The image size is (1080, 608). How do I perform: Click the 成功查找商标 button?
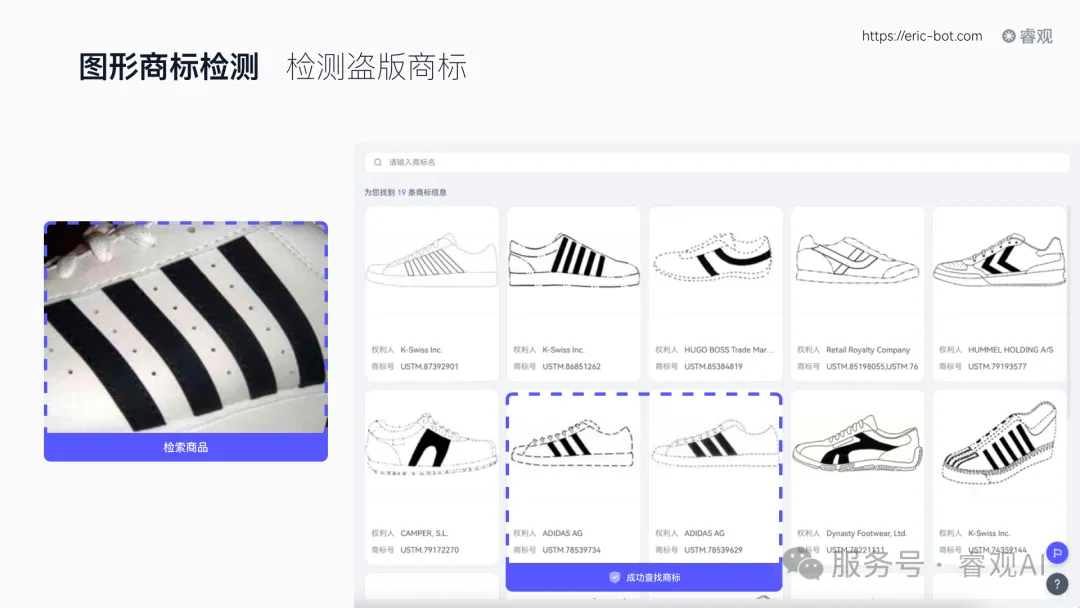[644, 576]
